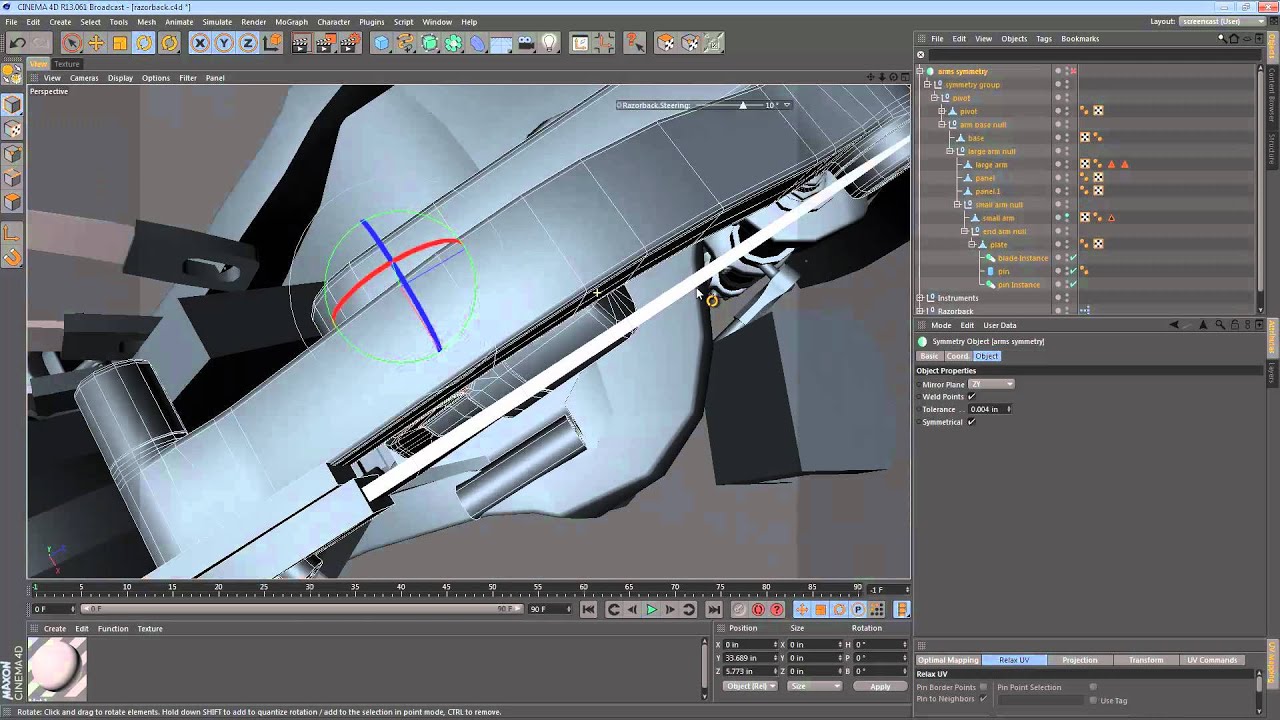This screenshot has height=720, width=1280.
Task: Render to Picture Viewer
Action: pyautogui.click(x=325, y=43)
